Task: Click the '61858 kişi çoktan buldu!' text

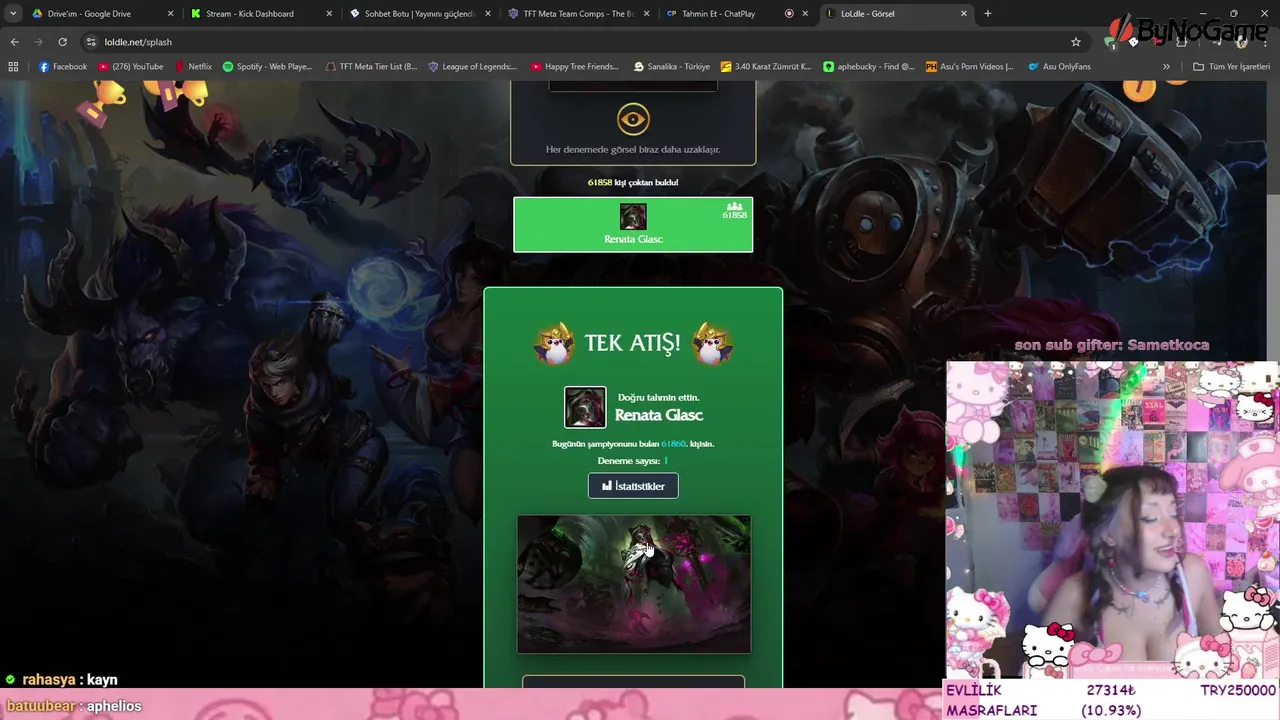Action: pyautogui.click(x=633, y=183)
